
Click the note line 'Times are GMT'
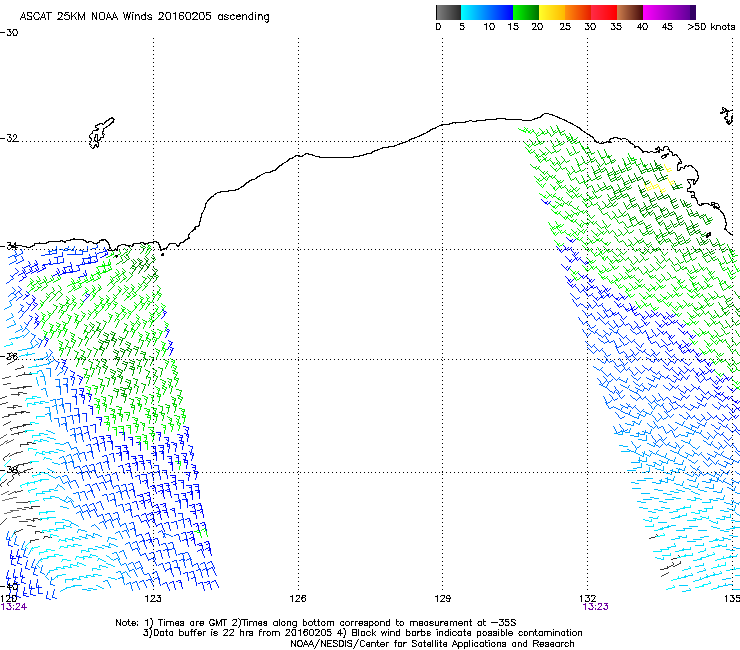click(x=192, y=623)
